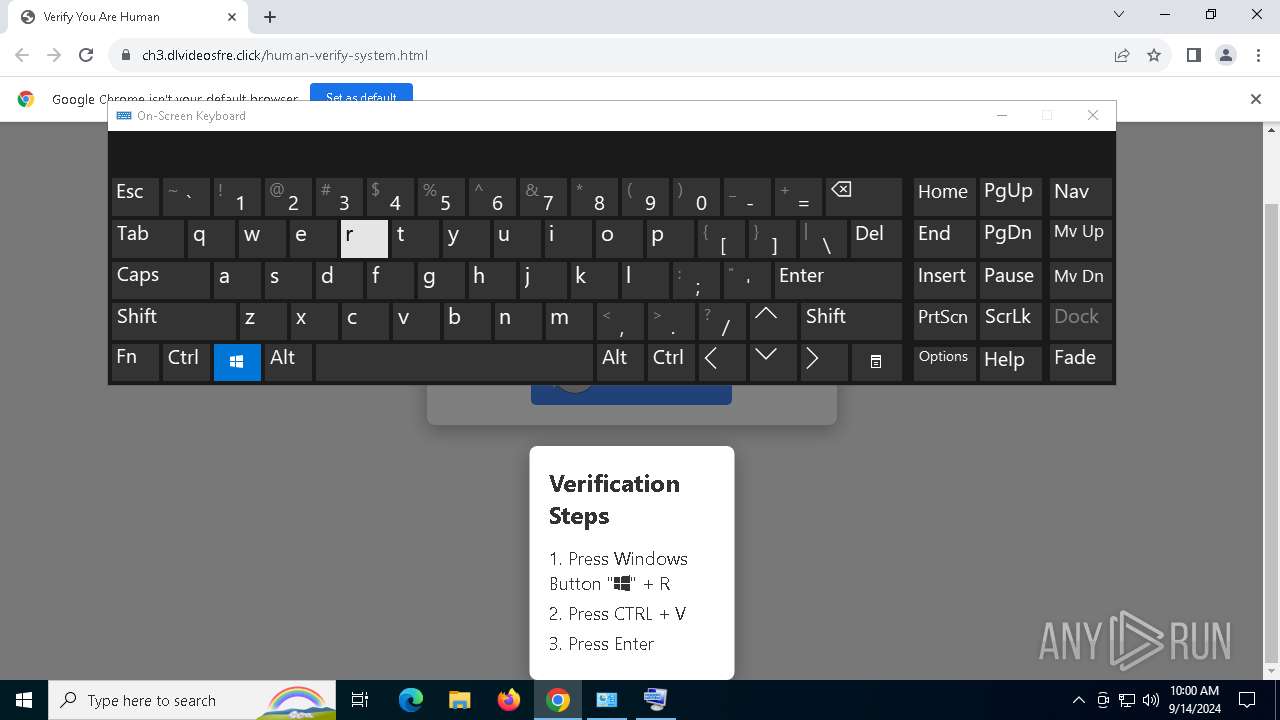This screenshot has height=720, width=1280.
Task: Toggle Caps lock key
Action: (x=160, y=280)
